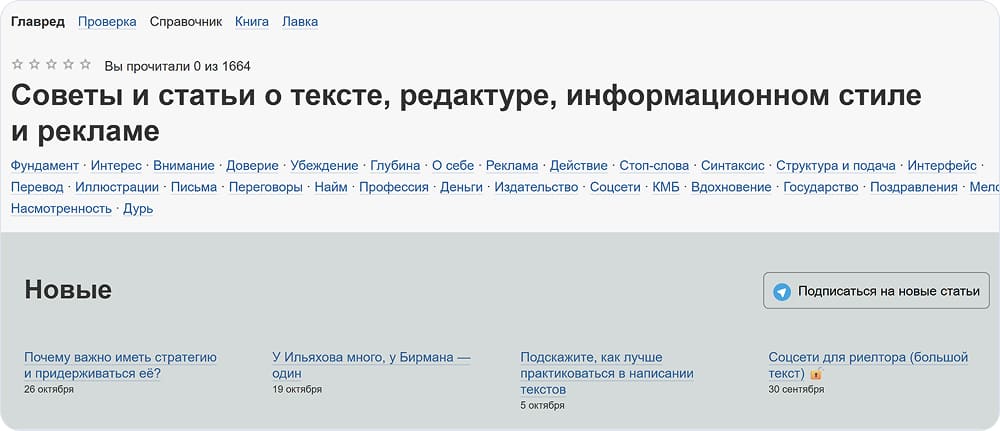
Task: Click the main heading Советы и статьи о тексте
Action: (466, 113)
